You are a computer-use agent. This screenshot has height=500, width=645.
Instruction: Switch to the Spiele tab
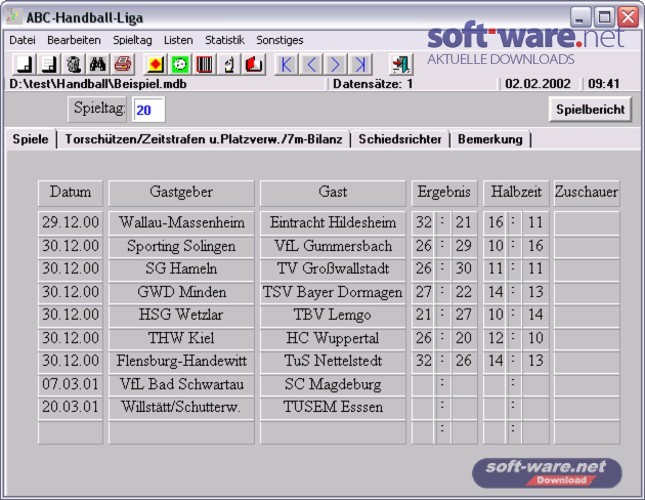(x=30, y=139)
